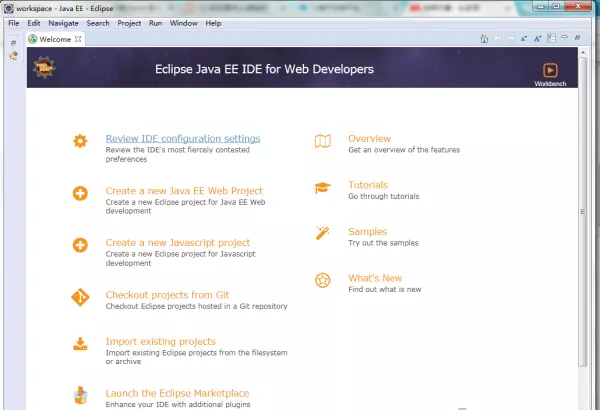Restore the Welcome view panel

pyautogui.click(x=577, y=38)
